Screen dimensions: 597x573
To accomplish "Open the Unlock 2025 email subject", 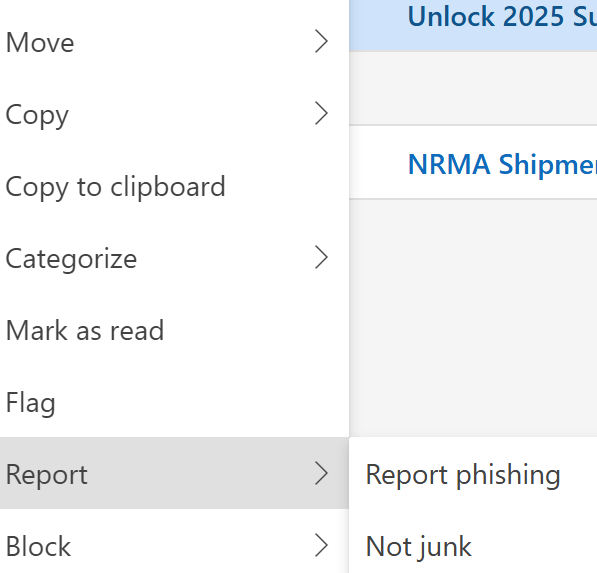I will pos(502,17).
